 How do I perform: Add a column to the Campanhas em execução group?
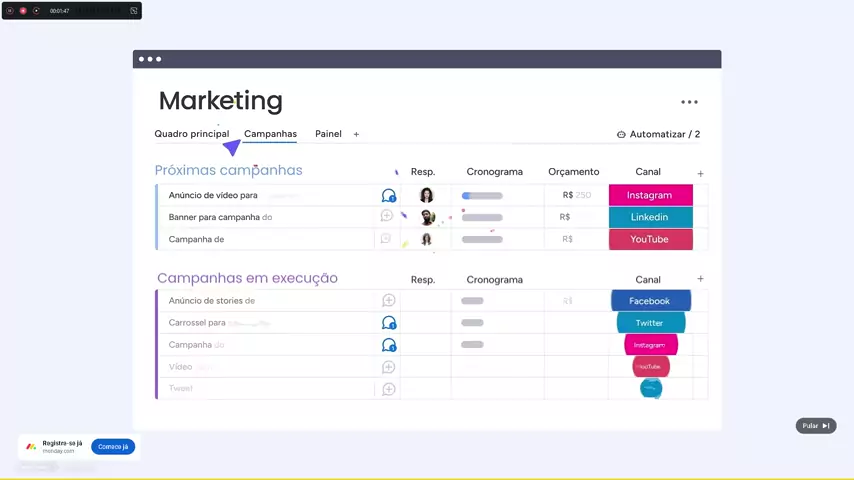point(700,279)
